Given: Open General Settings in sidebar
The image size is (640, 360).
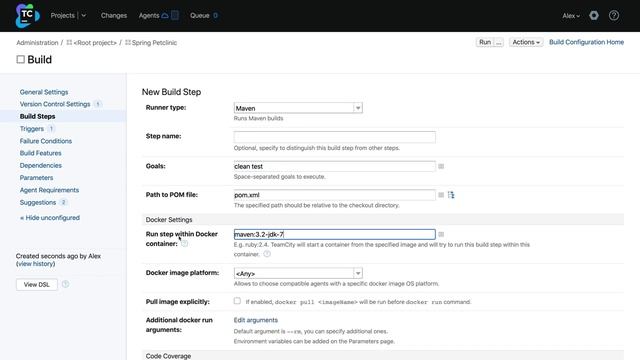Looking at the screenshot, I should coord(44,92).
